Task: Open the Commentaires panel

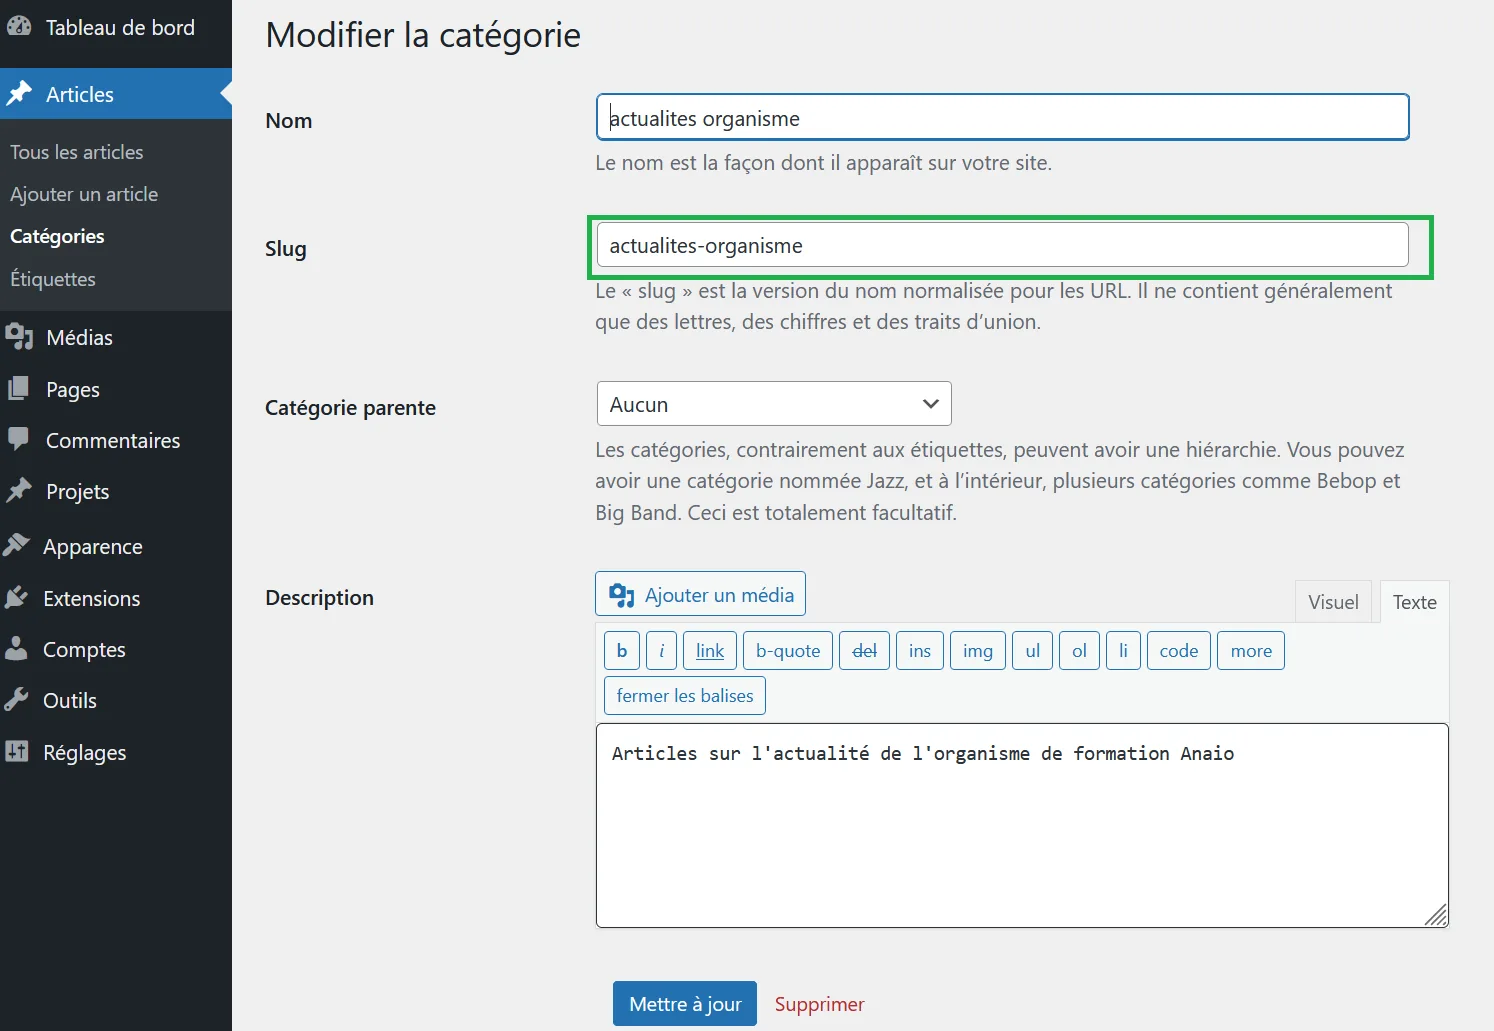Action: pyautogui.click(x=111, y=440)
